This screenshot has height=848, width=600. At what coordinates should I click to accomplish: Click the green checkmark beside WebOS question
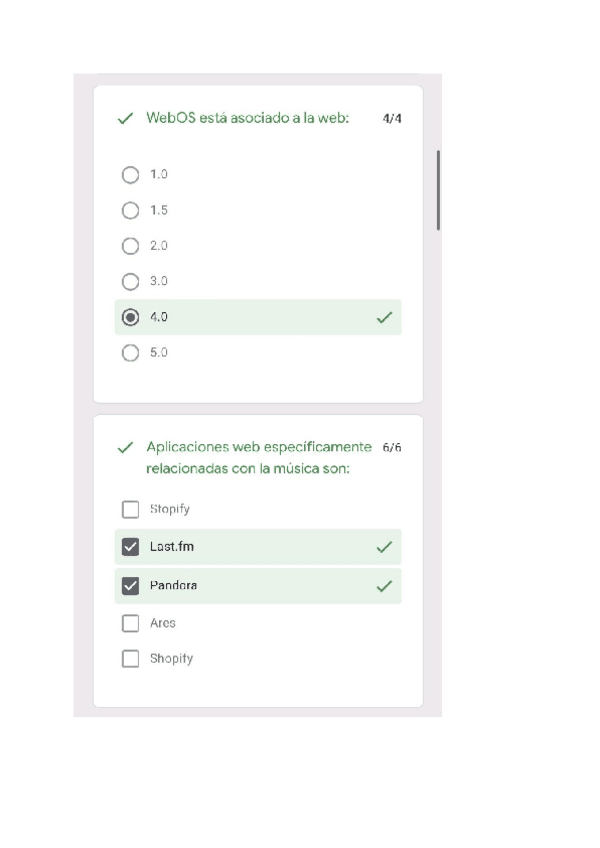(x=125, y=118)
